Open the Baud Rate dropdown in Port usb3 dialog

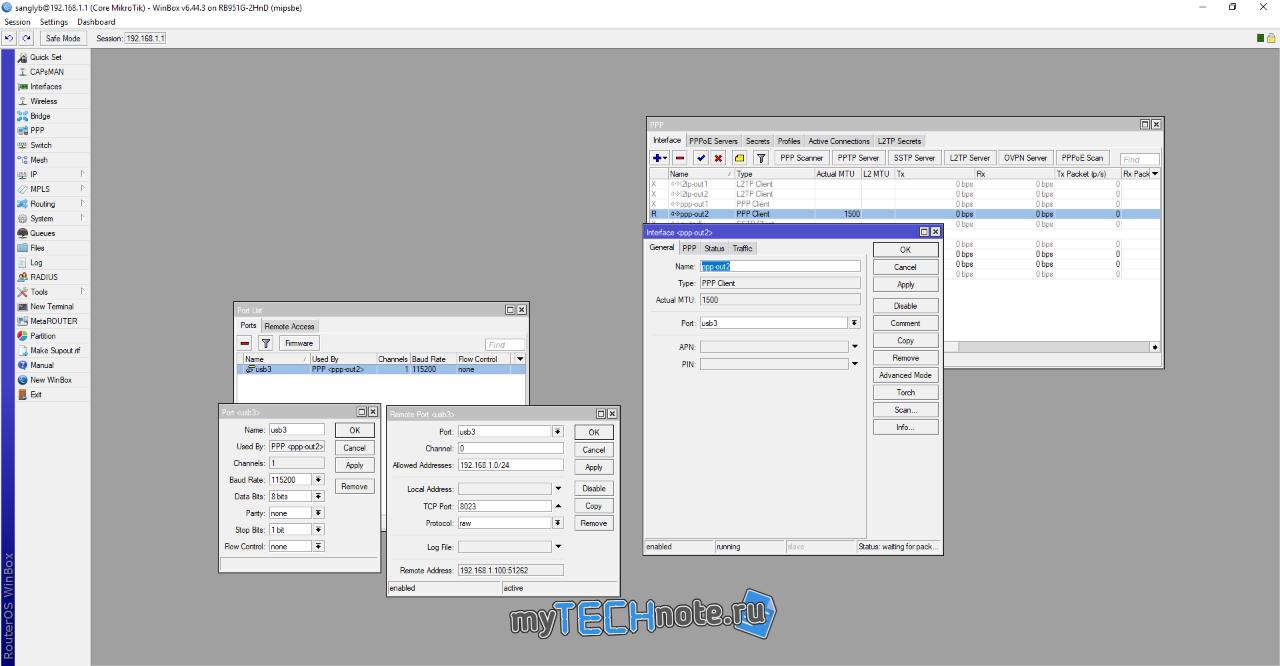(x=318, y=480)
